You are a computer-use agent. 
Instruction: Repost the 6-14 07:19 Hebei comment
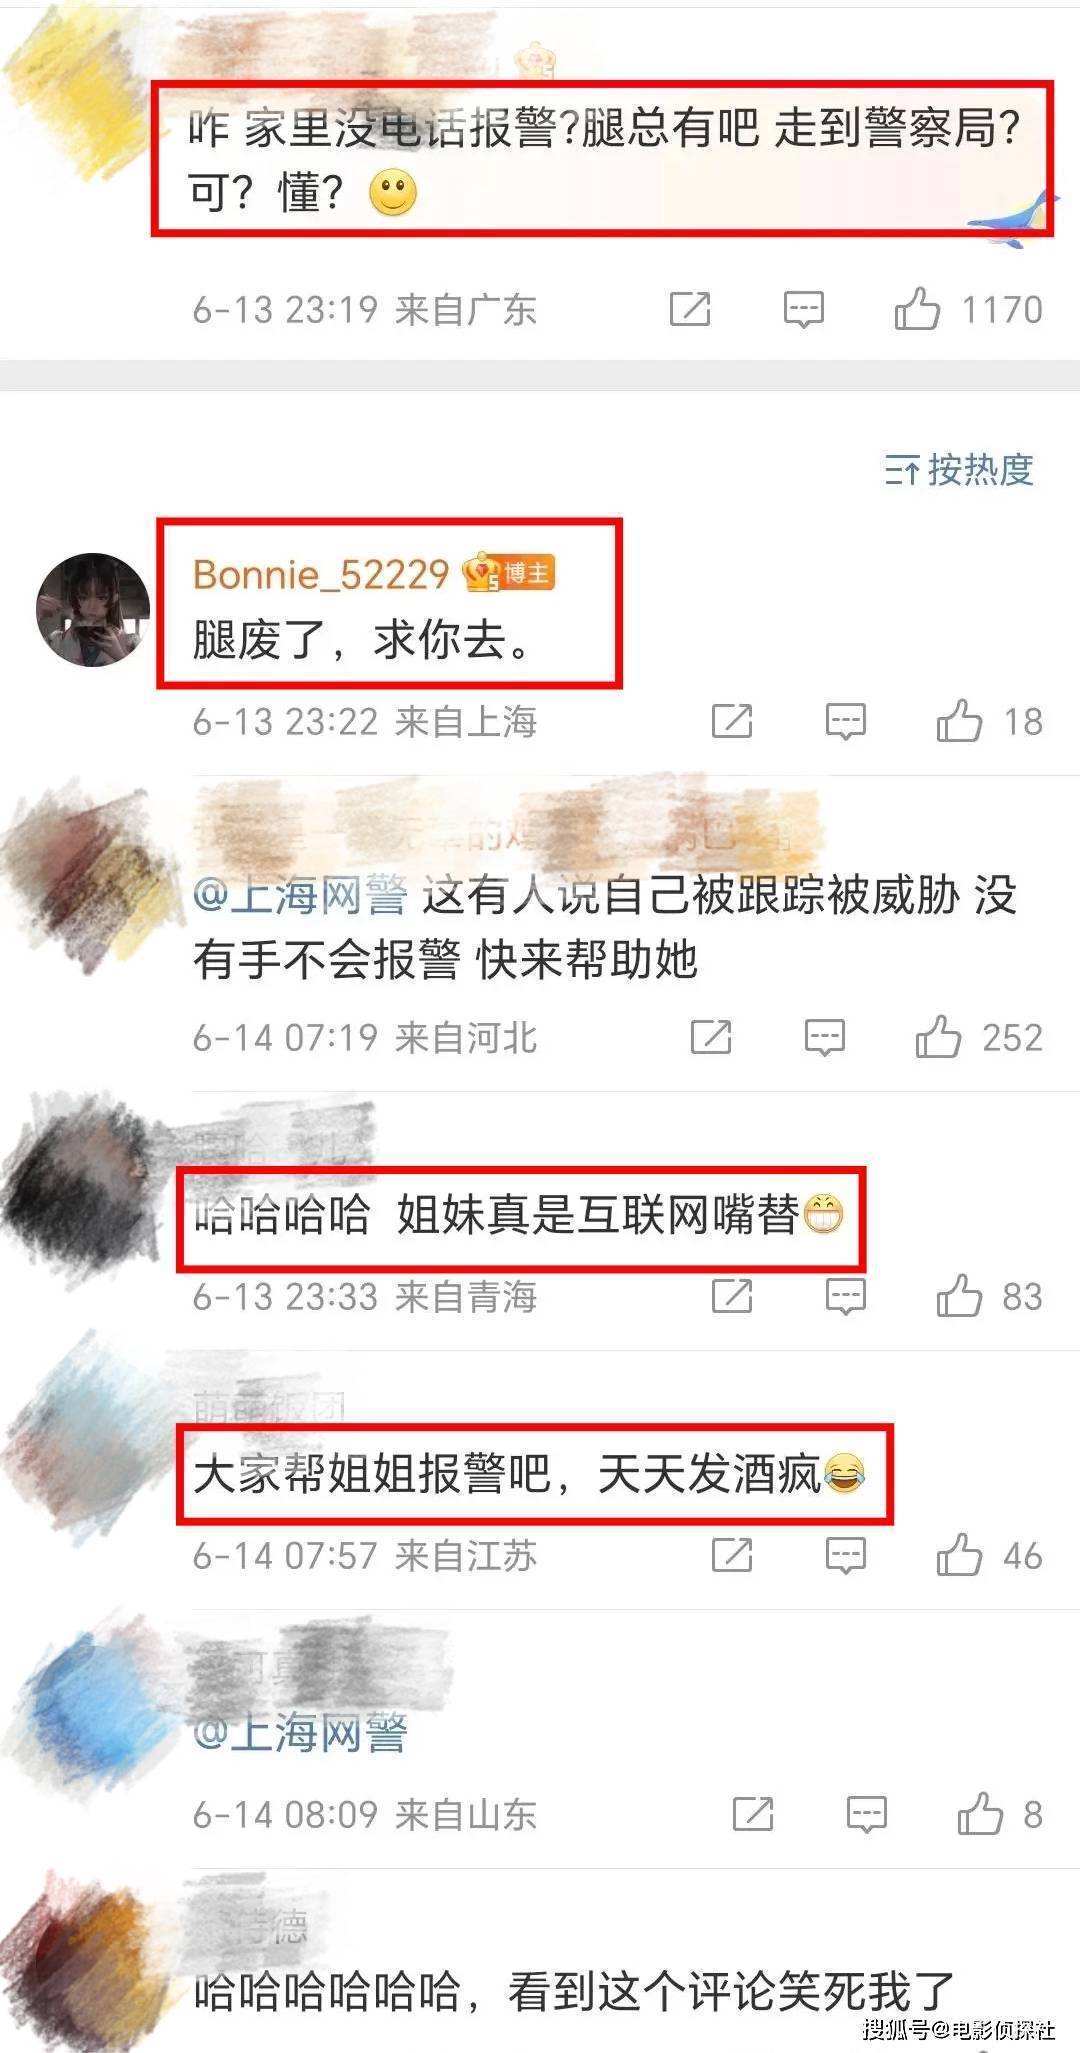(711, 1037)
